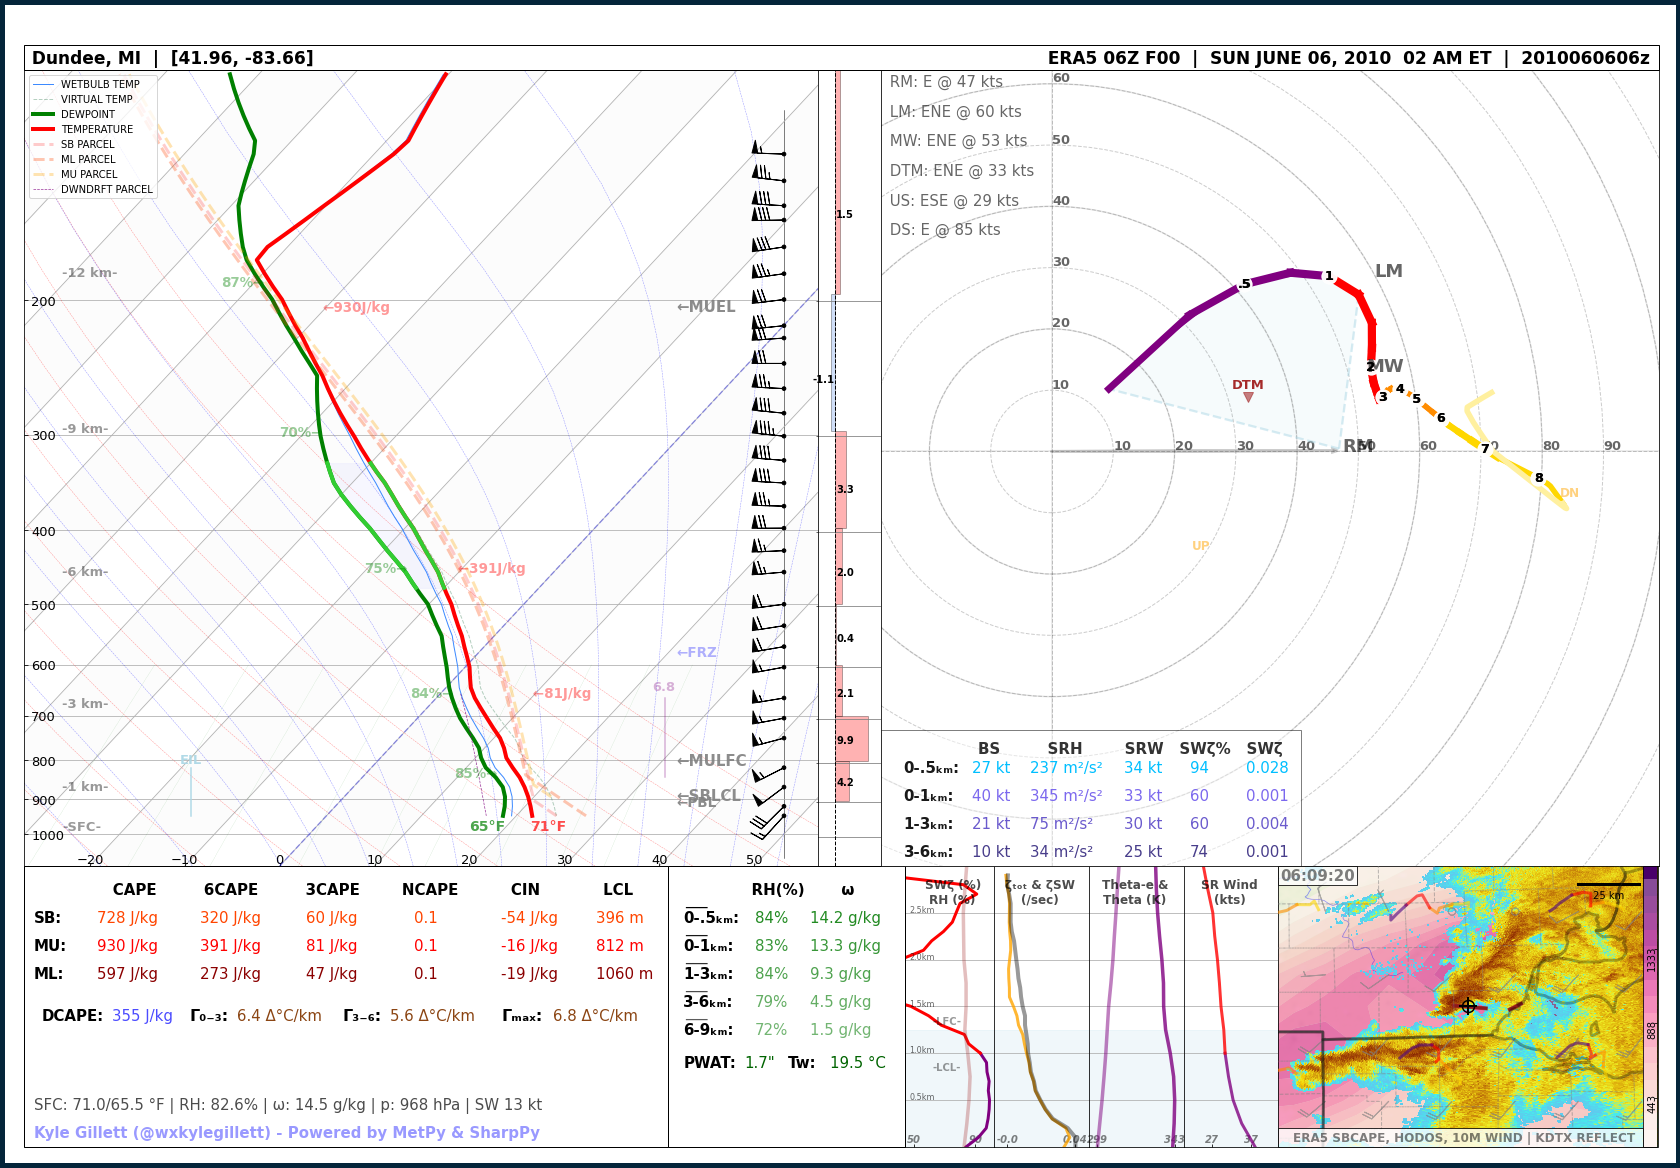Click the 'Dundee, MI' location title

tap(86, 58)
